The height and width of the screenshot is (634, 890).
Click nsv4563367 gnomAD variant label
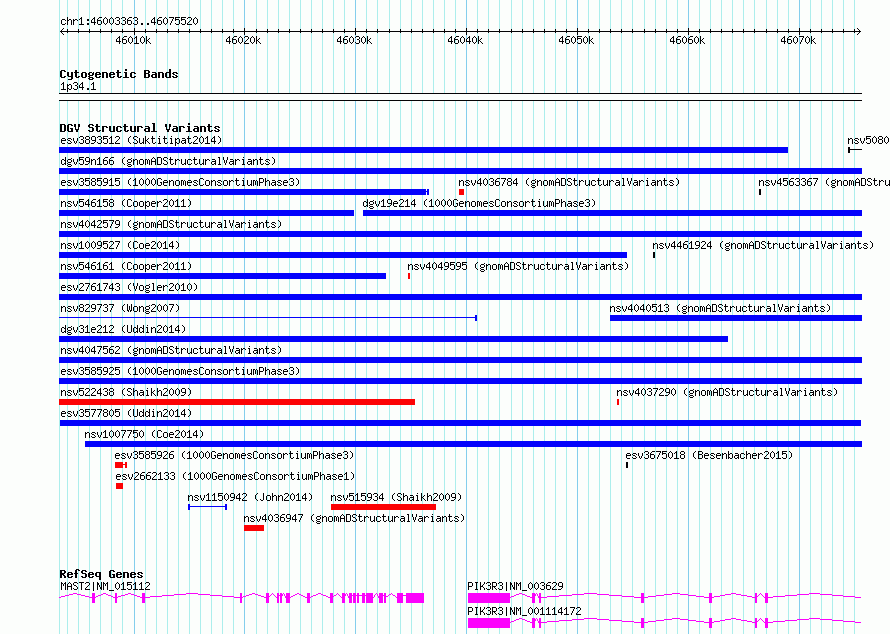pos(824,182)
